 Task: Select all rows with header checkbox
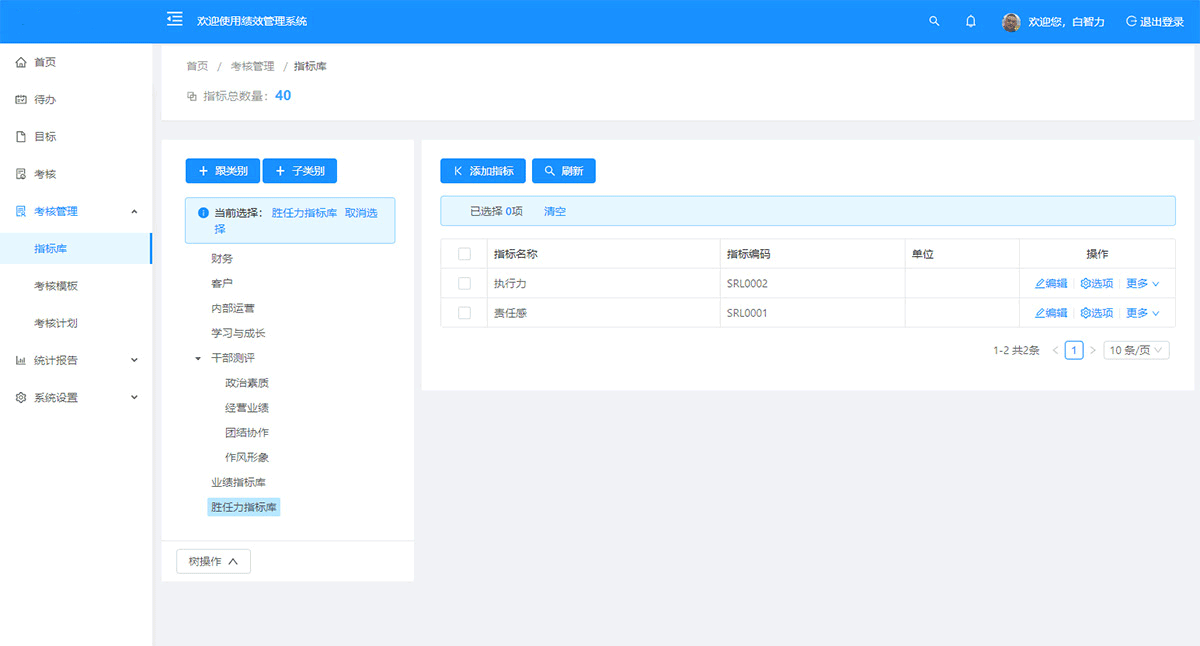(x=464, y=254)
